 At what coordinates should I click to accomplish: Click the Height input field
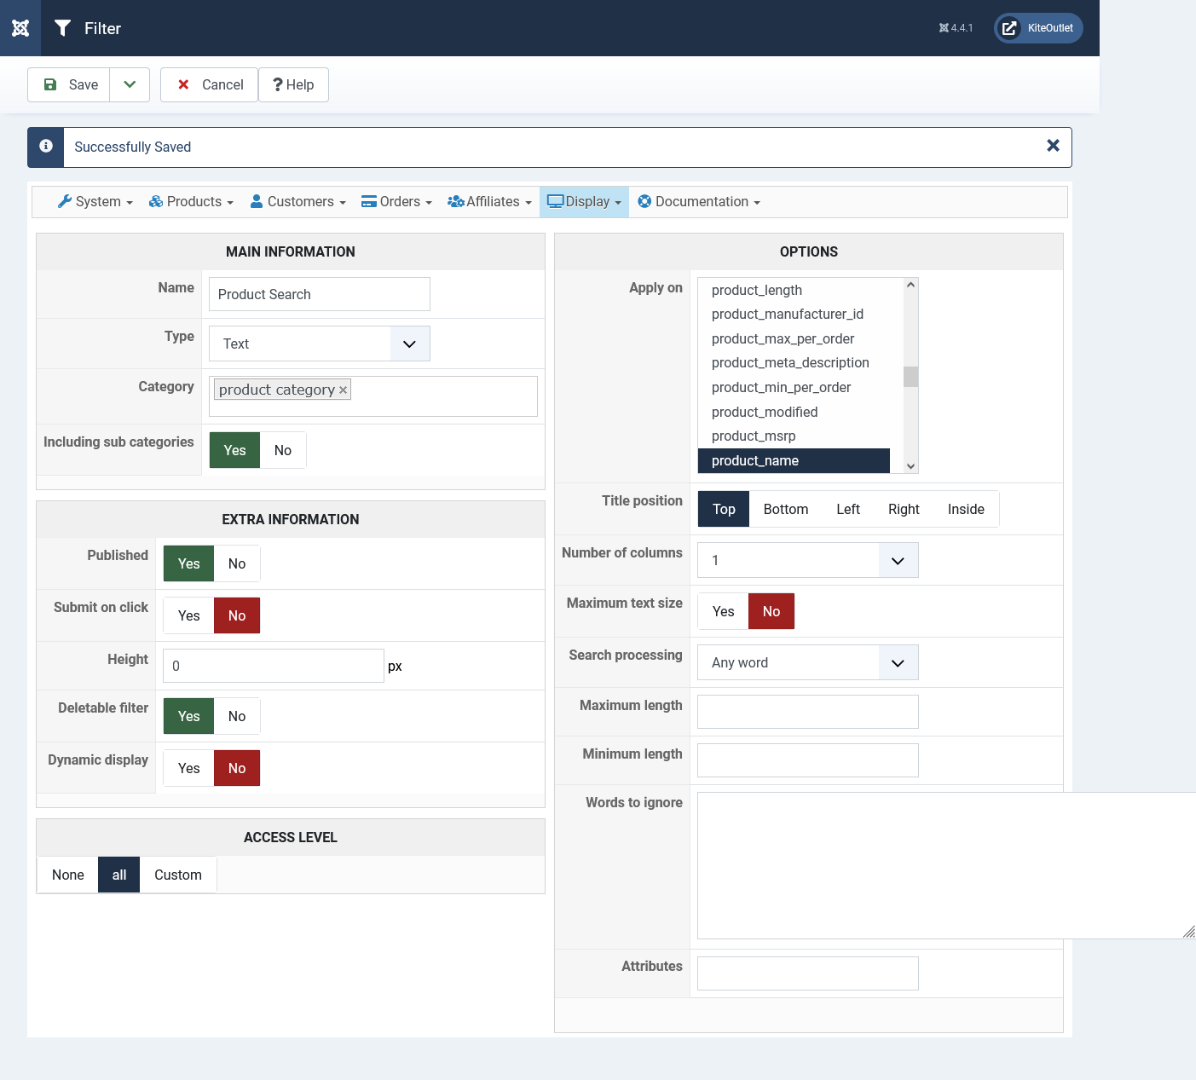point(273,666)
